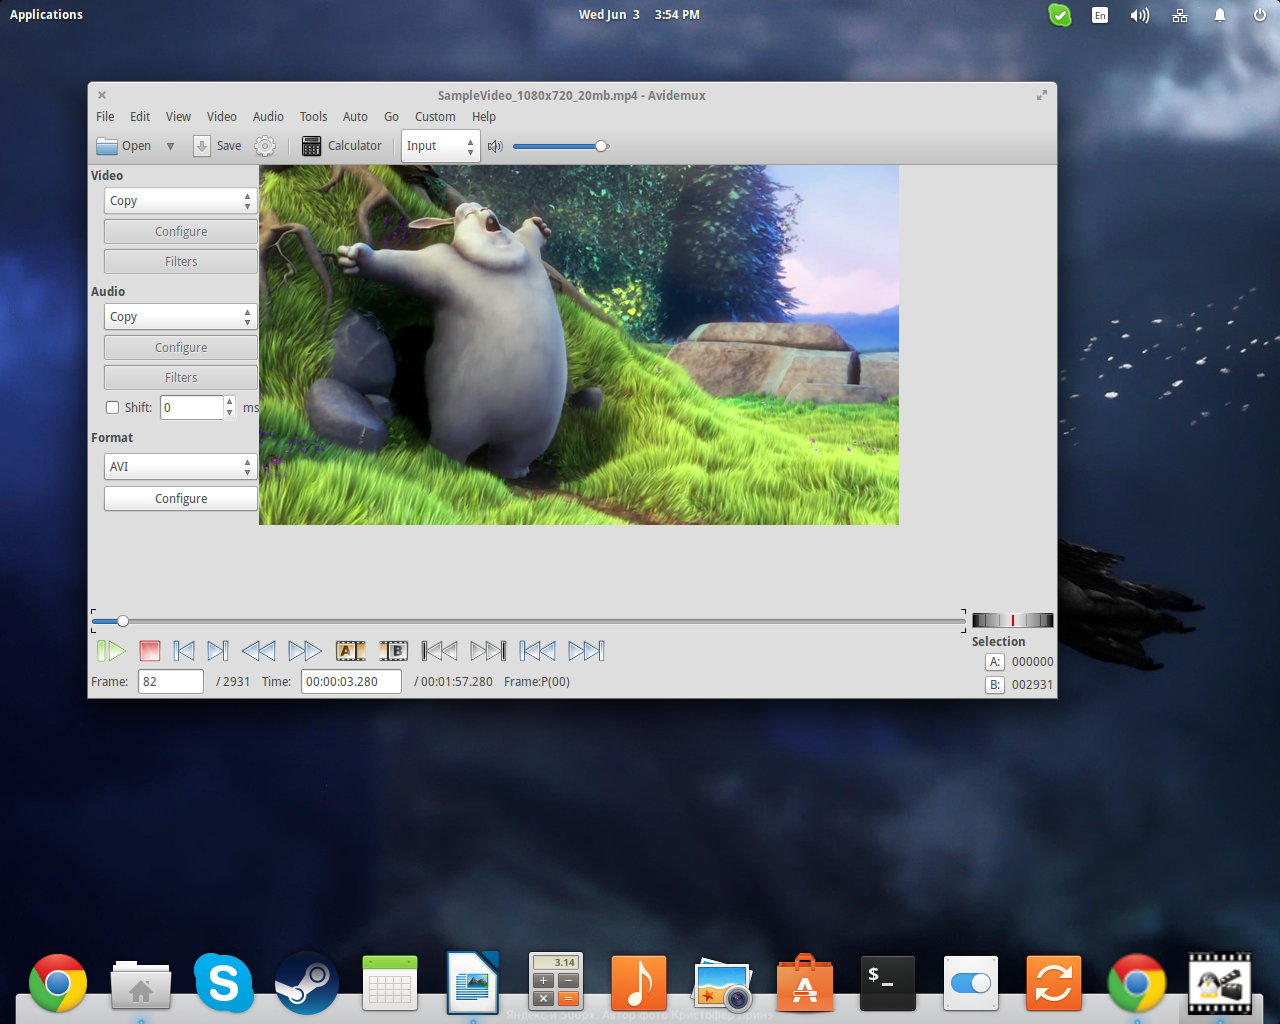The image size is (1280, 1024).
Task: Save the video with Save icon
Action: click(x=217, y=146)
